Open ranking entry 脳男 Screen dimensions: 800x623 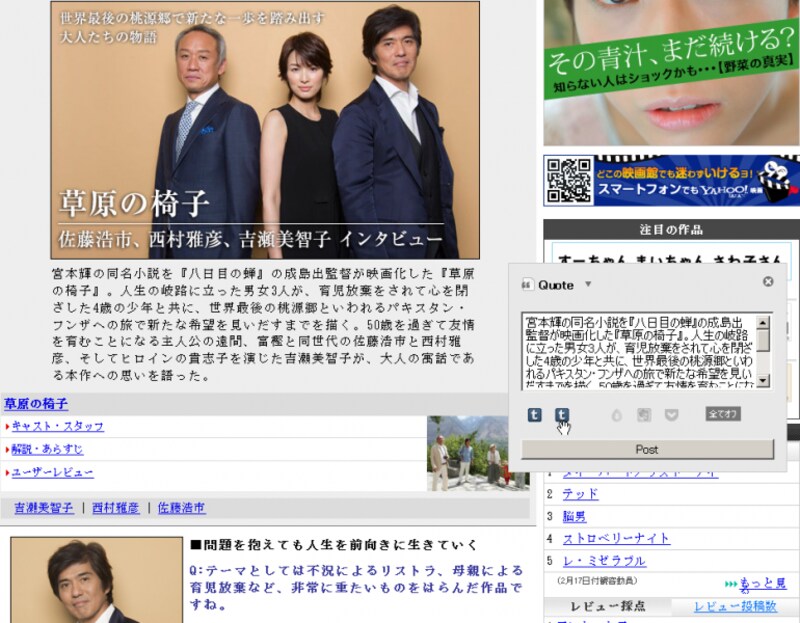pos(574,516)
